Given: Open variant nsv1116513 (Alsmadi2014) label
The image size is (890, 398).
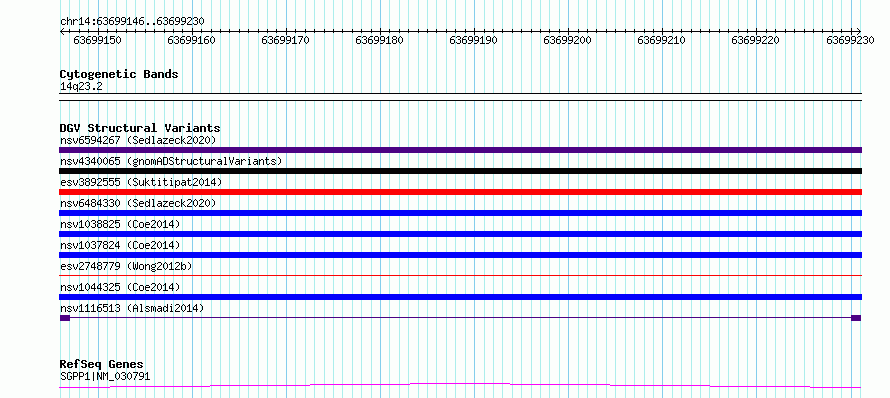Looking at the screenshot, I should [x=132, y=308].
